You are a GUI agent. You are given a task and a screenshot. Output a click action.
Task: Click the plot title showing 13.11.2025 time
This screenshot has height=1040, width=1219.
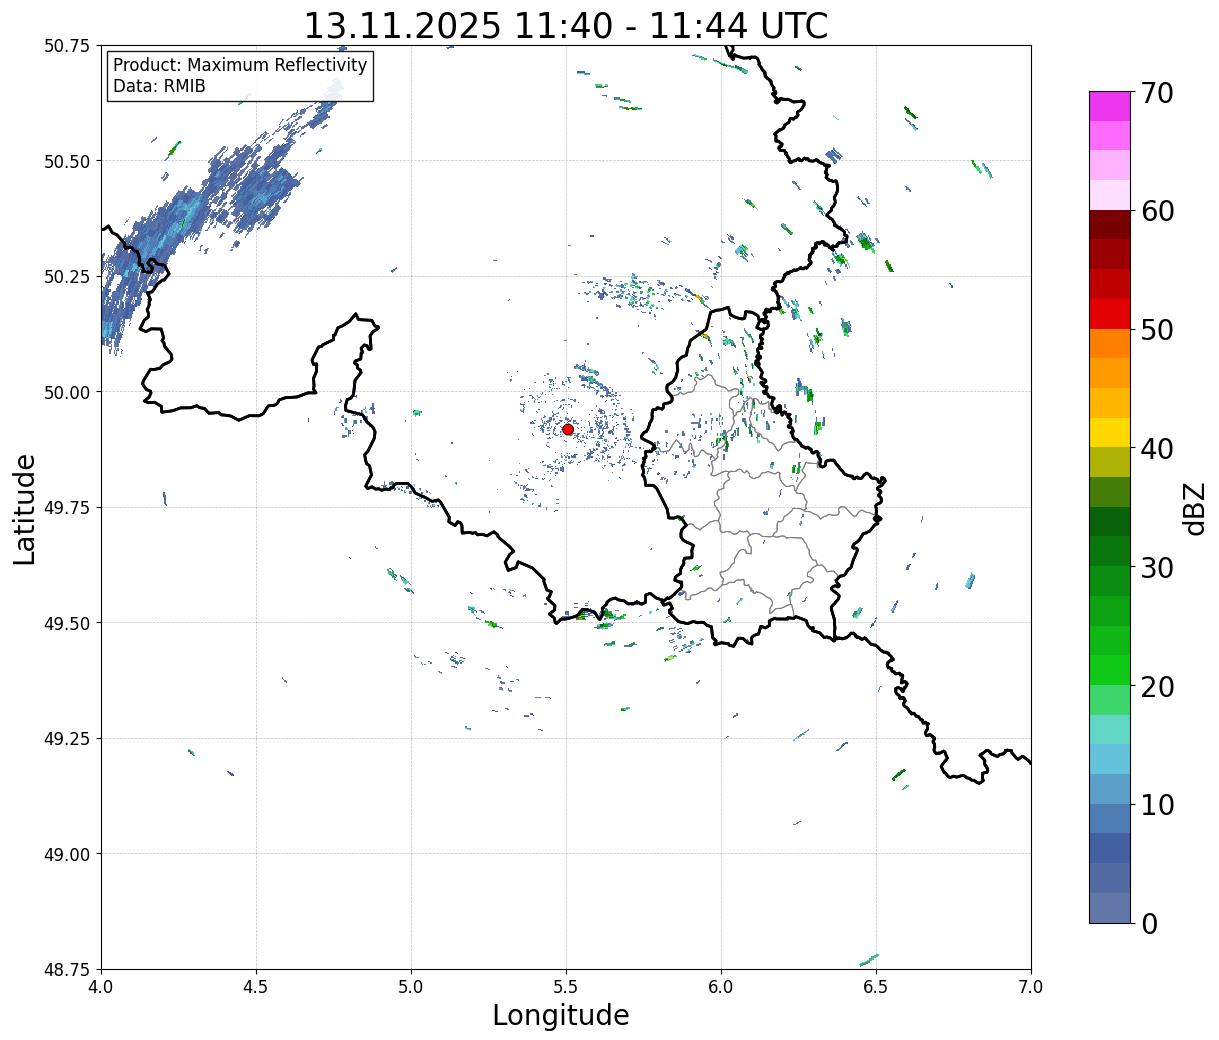point(565,26)
